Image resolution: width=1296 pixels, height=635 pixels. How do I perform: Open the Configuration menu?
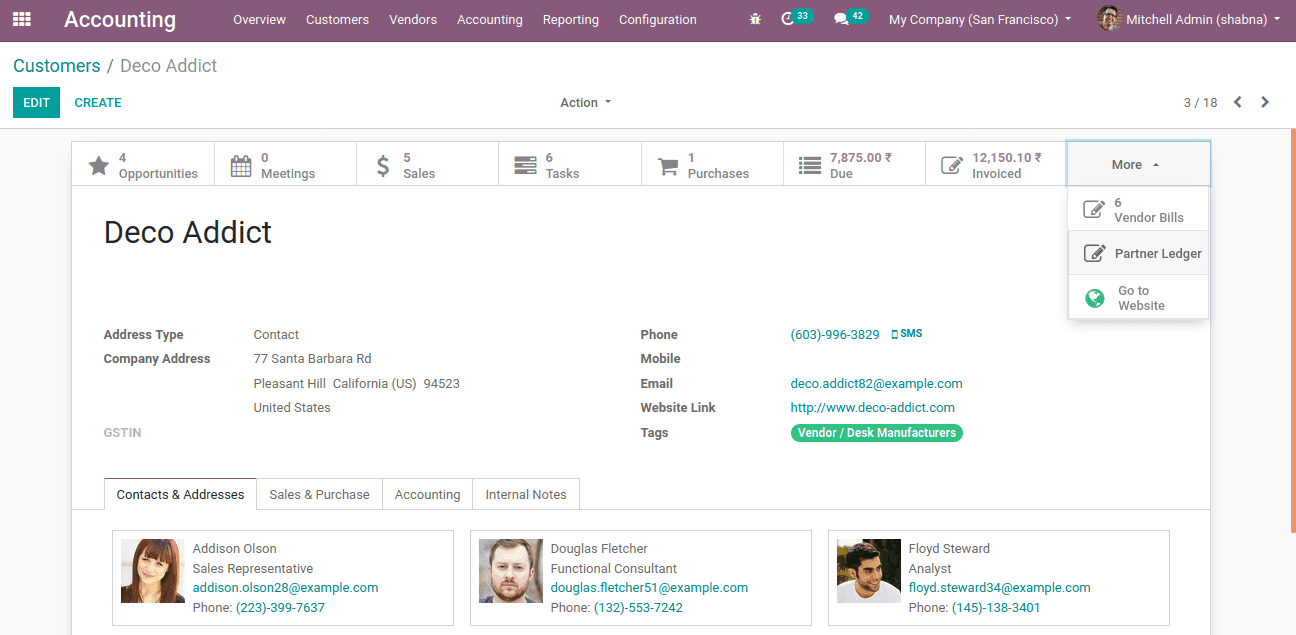click(x=658, y=19)
